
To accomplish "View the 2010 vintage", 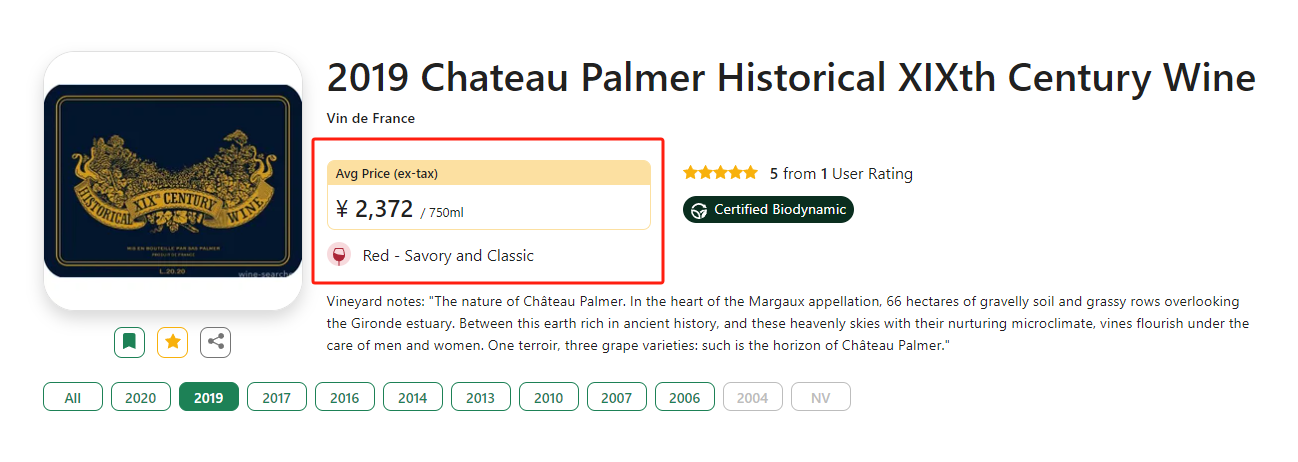I will coord(549,397).
